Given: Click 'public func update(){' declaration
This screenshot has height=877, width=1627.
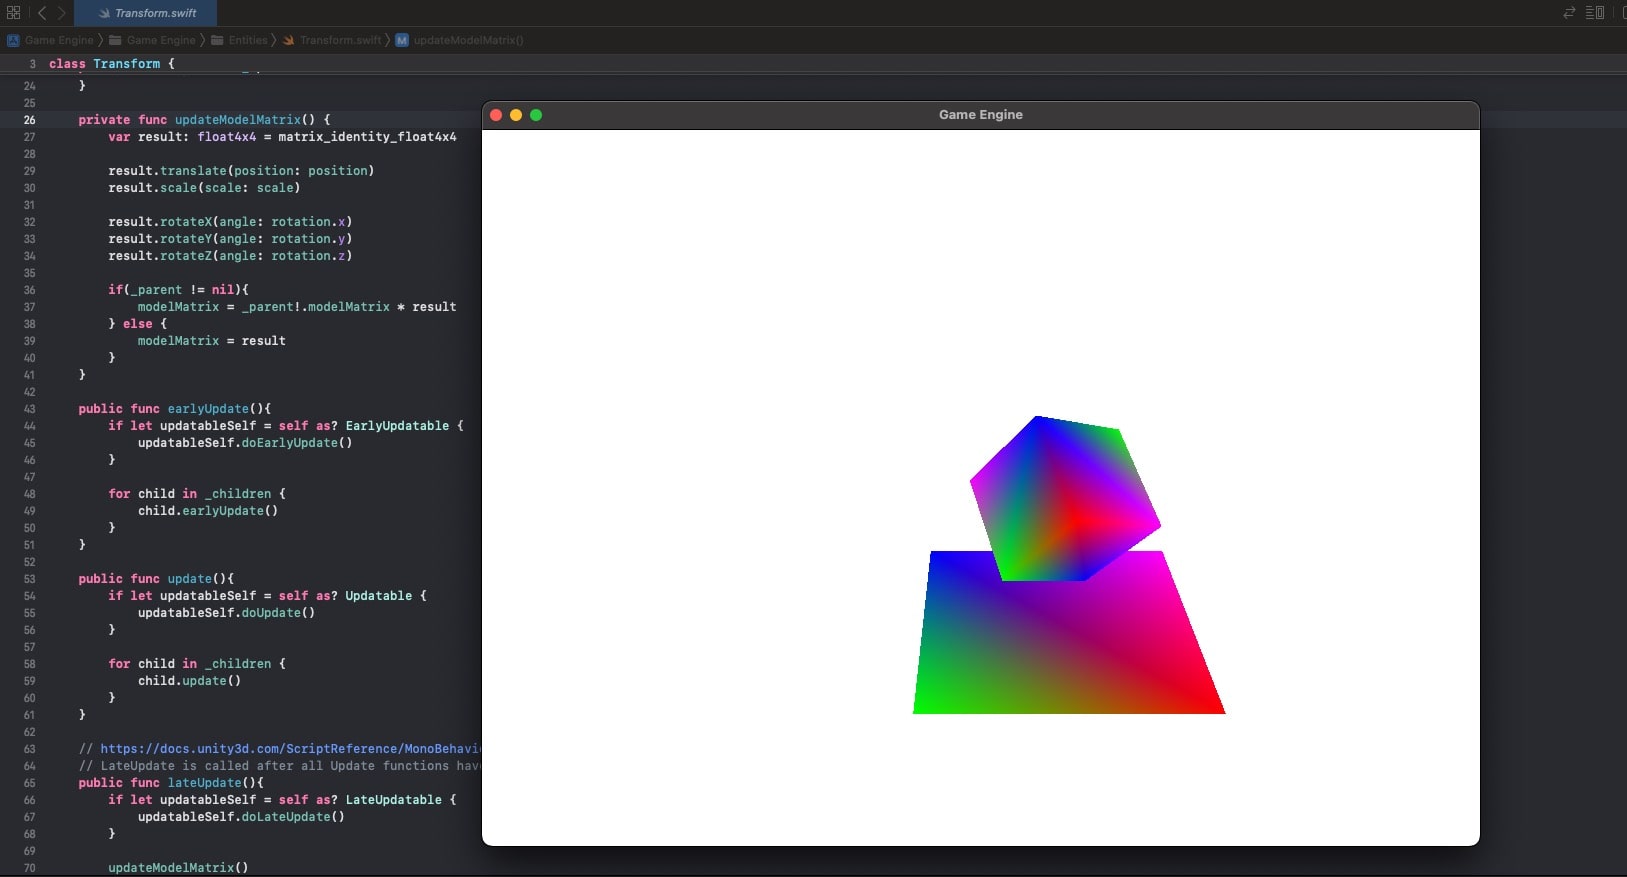Looking at the screenshot, I should point(156,579).
